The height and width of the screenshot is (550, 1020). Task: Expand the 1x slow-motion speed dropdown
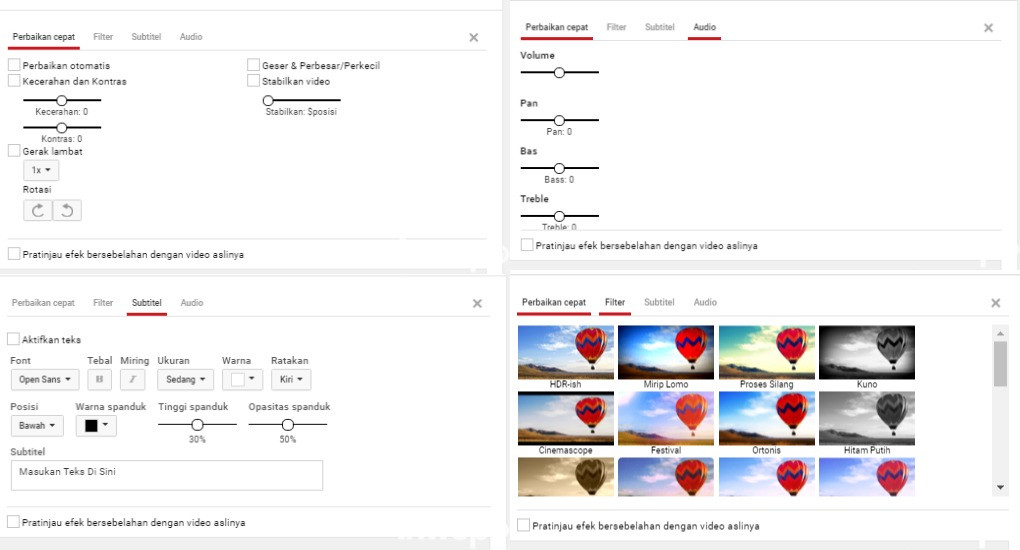pos(41,170)
